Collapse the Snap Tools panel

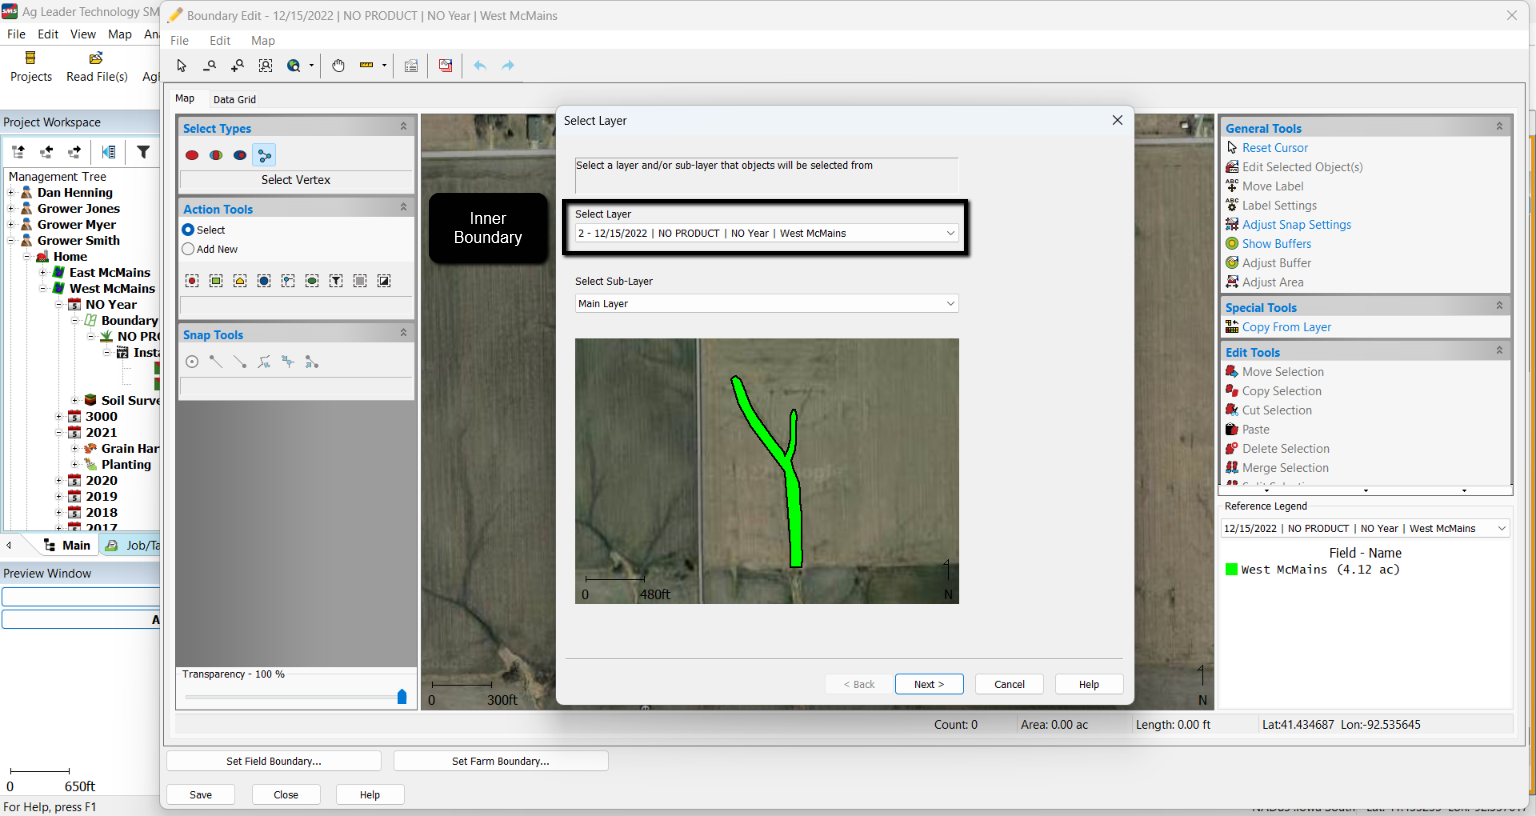click(403, 333)
